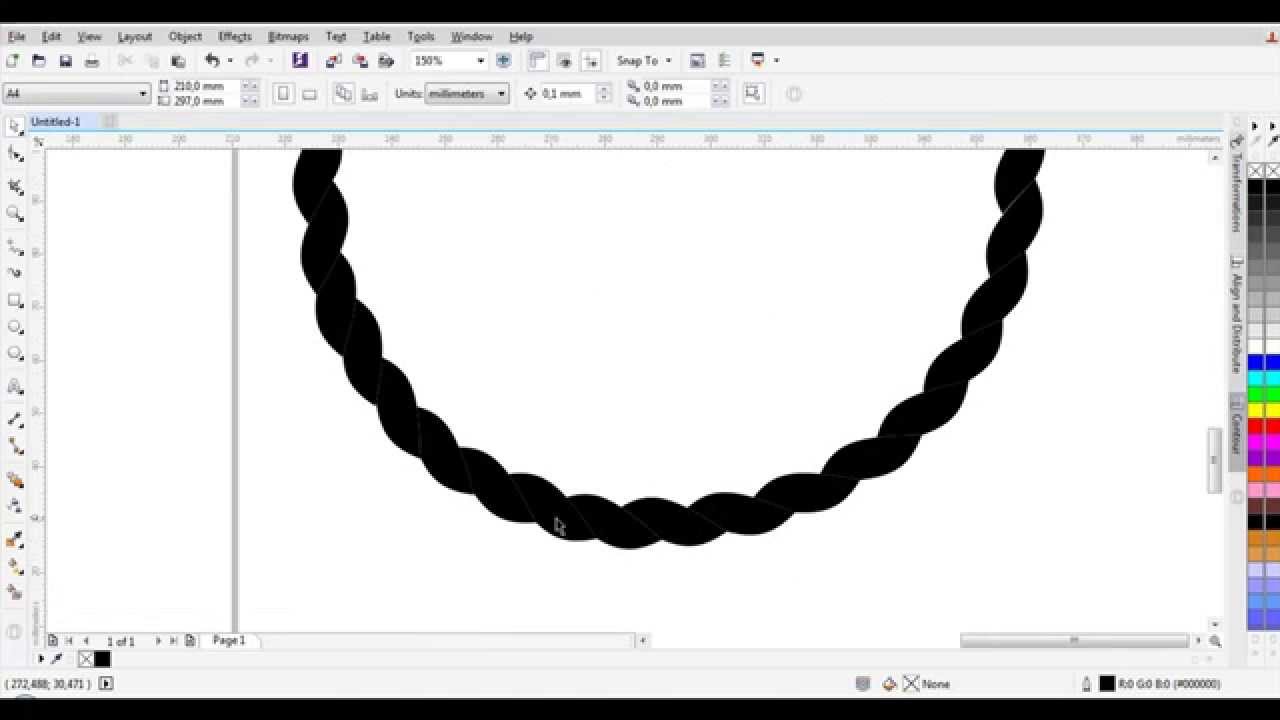Toggle landscape page orientation
This screenshot has height=720, width=1280.
tap(310, 93)
